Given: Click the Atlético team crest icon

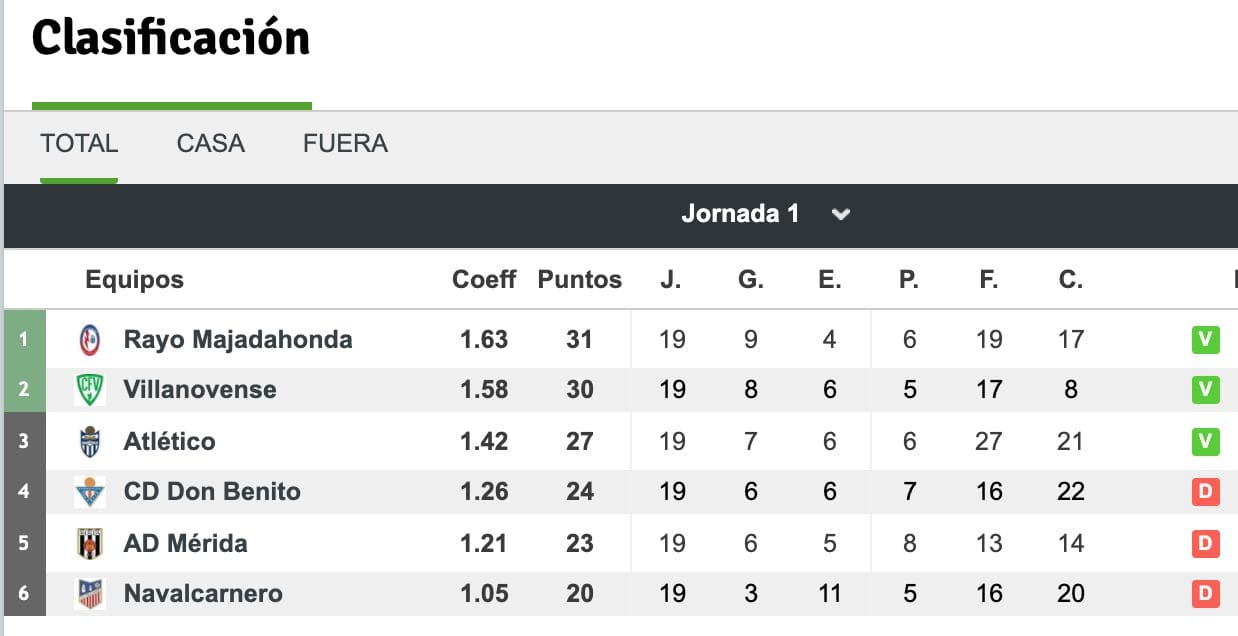Looking at the screenshot, I should pos(90,441).
